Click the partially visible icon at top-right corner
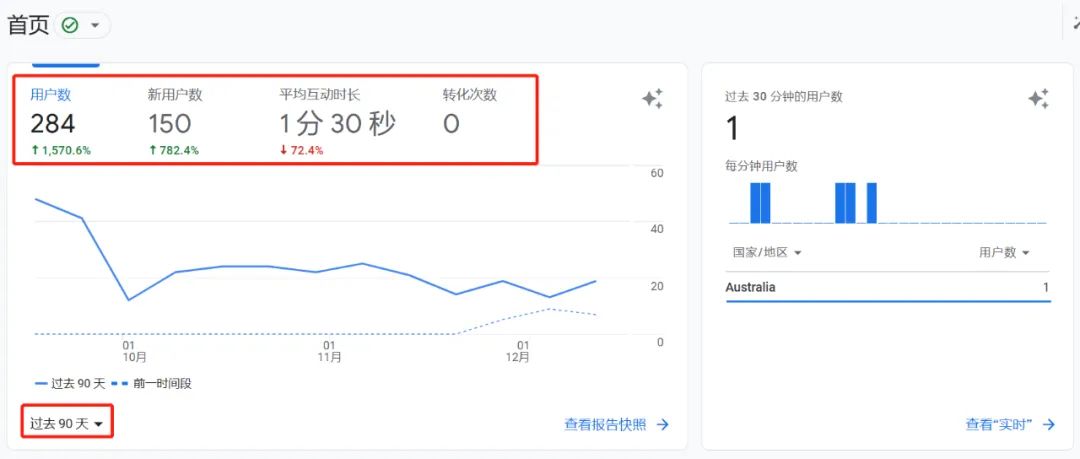Viewport: 1080px width, 459px height. pyautogui.click(x=1075, y=24)
